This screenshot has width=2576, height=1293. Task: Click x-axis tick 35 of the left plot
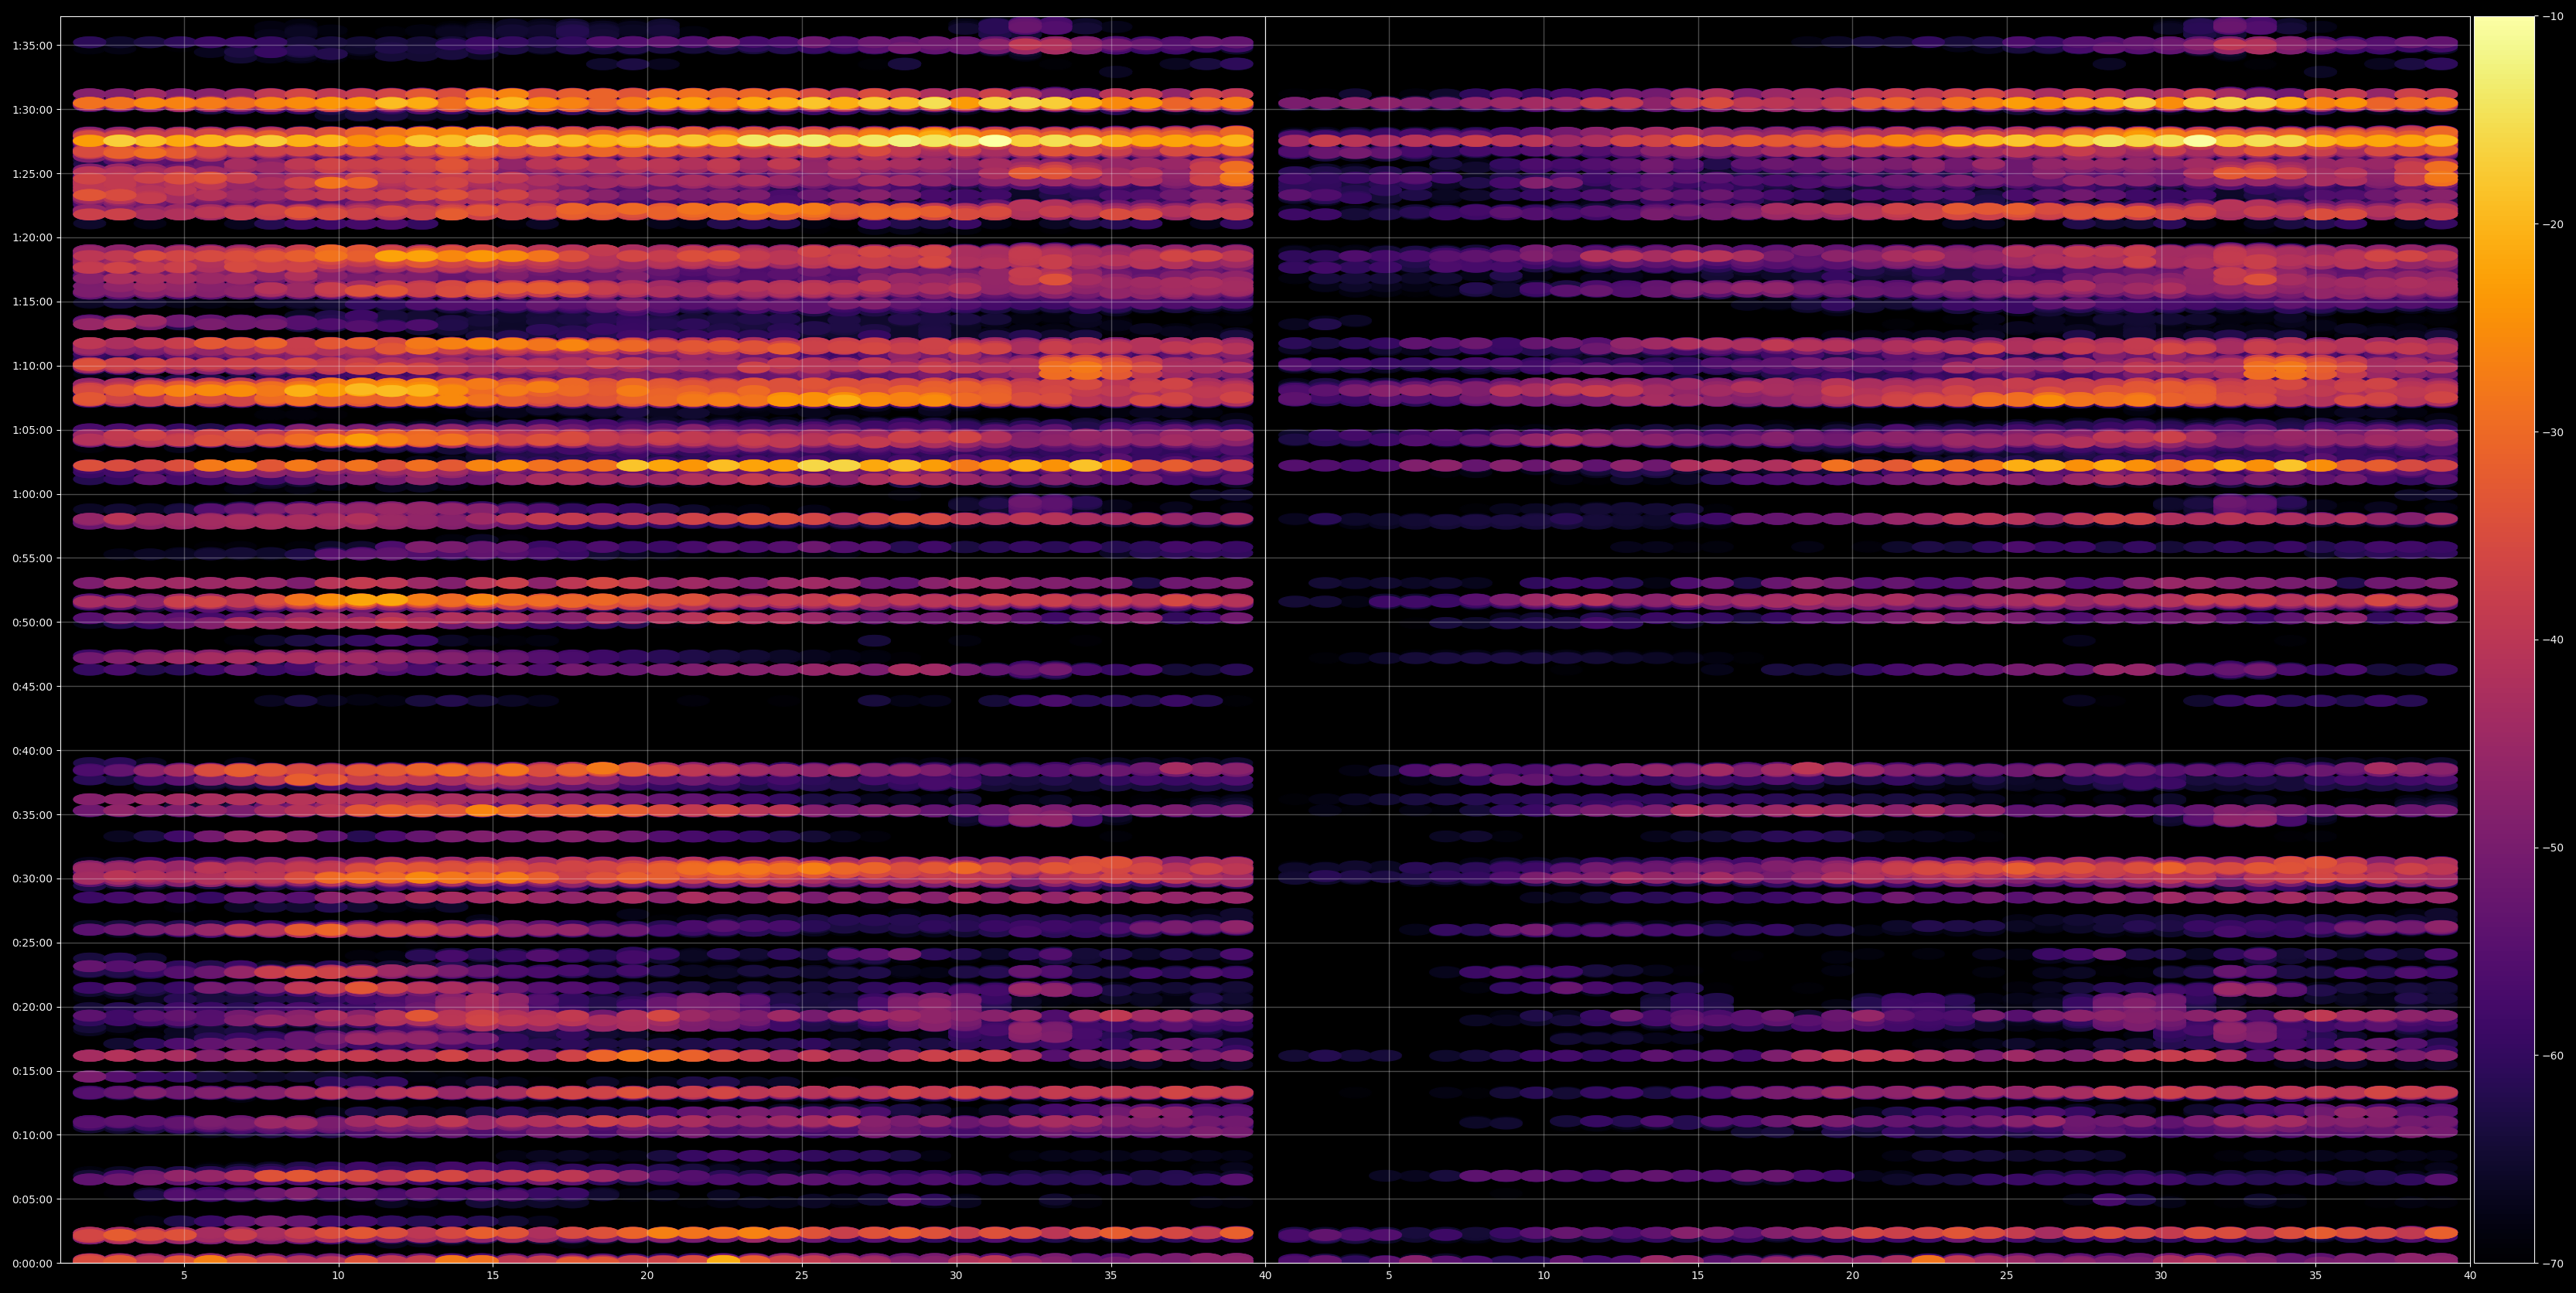tap(1111, 1276)
